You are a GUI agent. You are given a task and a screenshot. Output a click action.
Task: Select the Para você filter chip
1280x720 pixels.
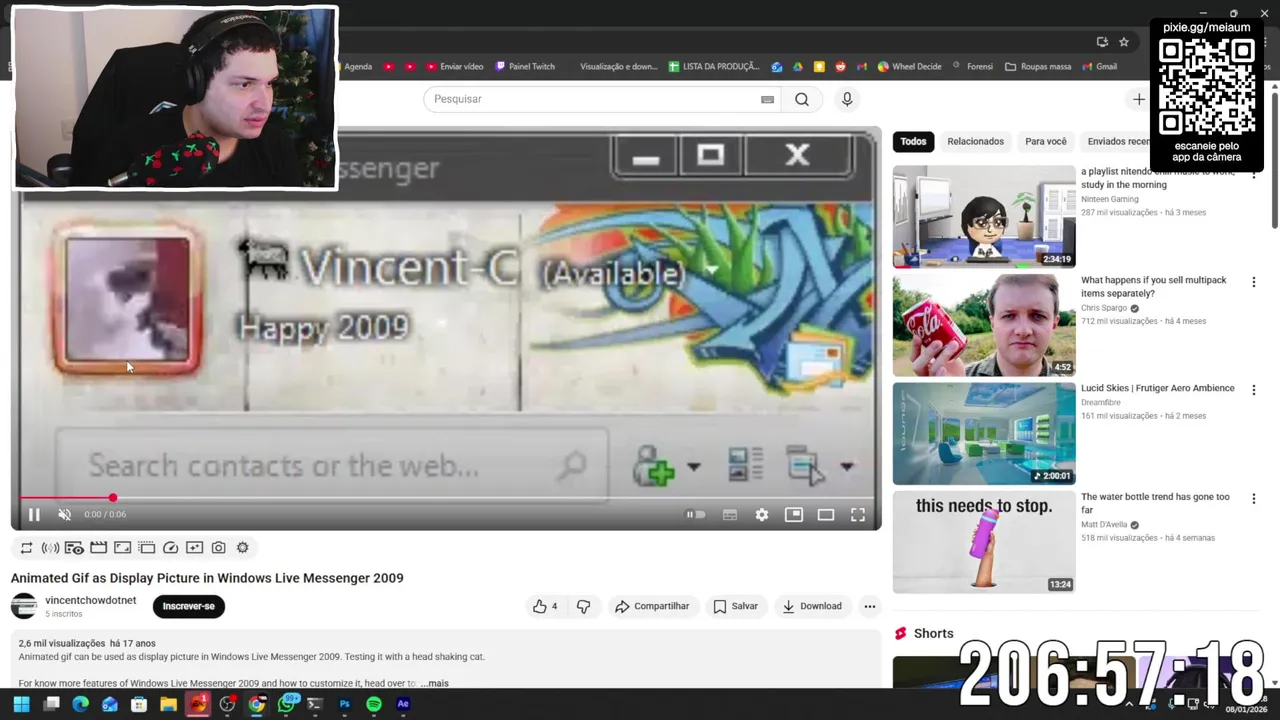click(x=1046, y=141)
